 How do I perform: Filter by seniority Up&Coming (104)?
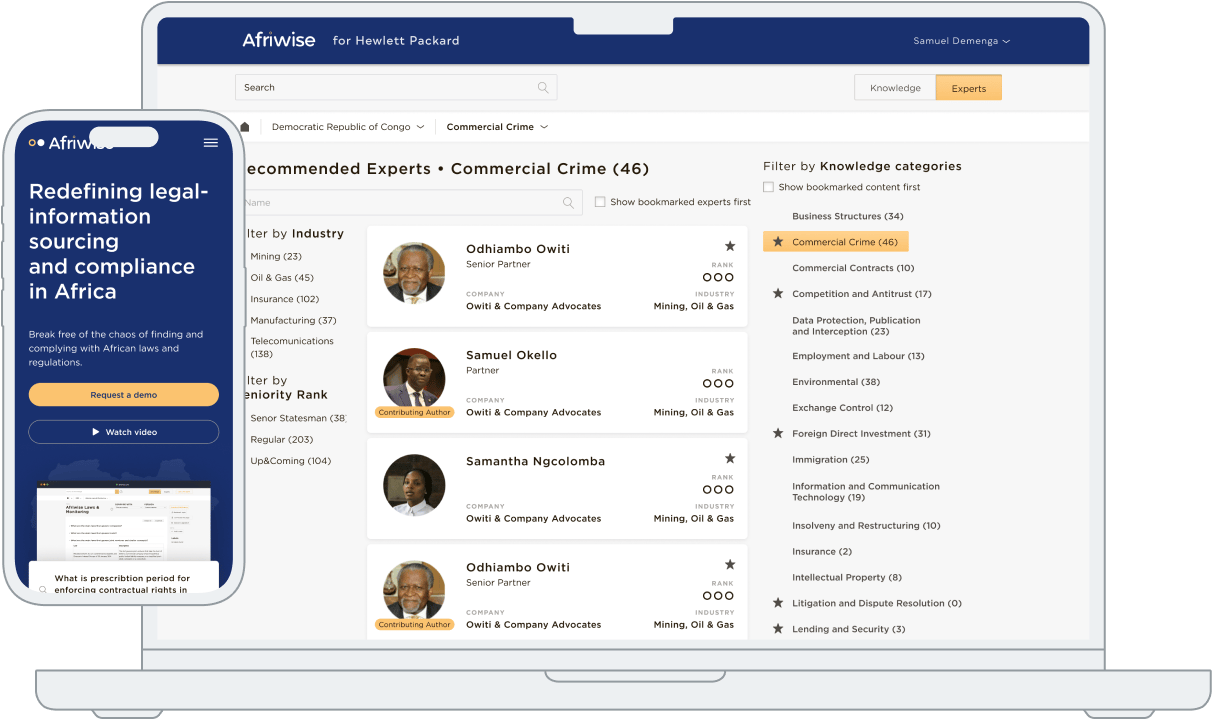[x=291, y=461]
